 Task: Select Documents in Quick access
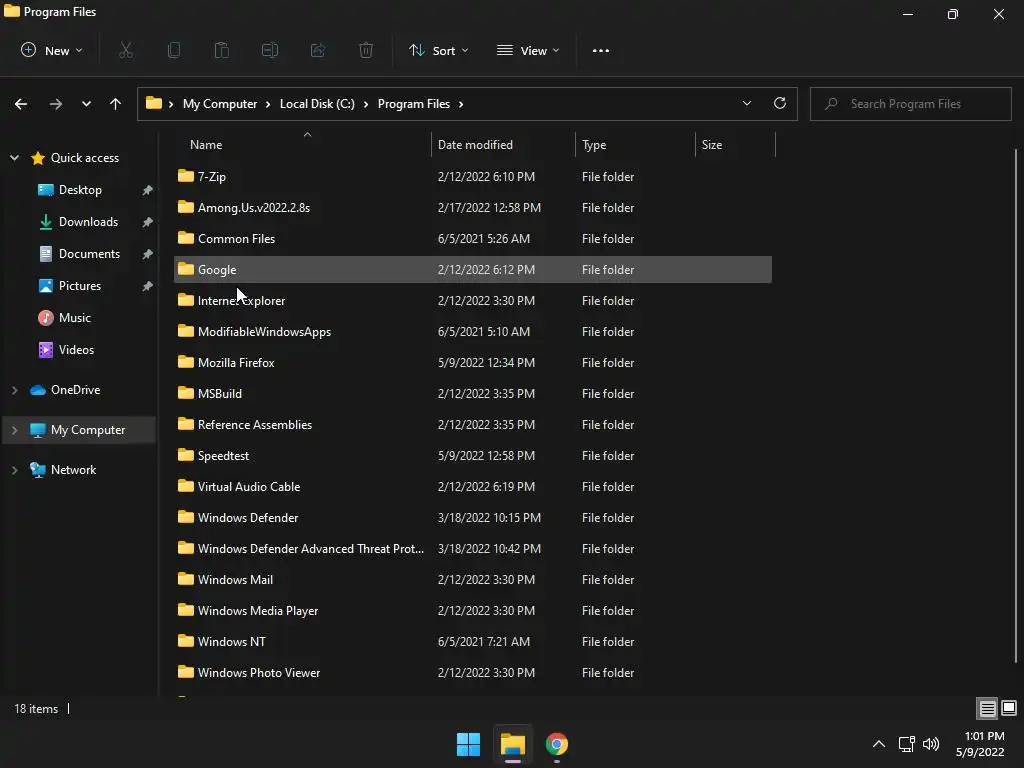click(89, 254)
